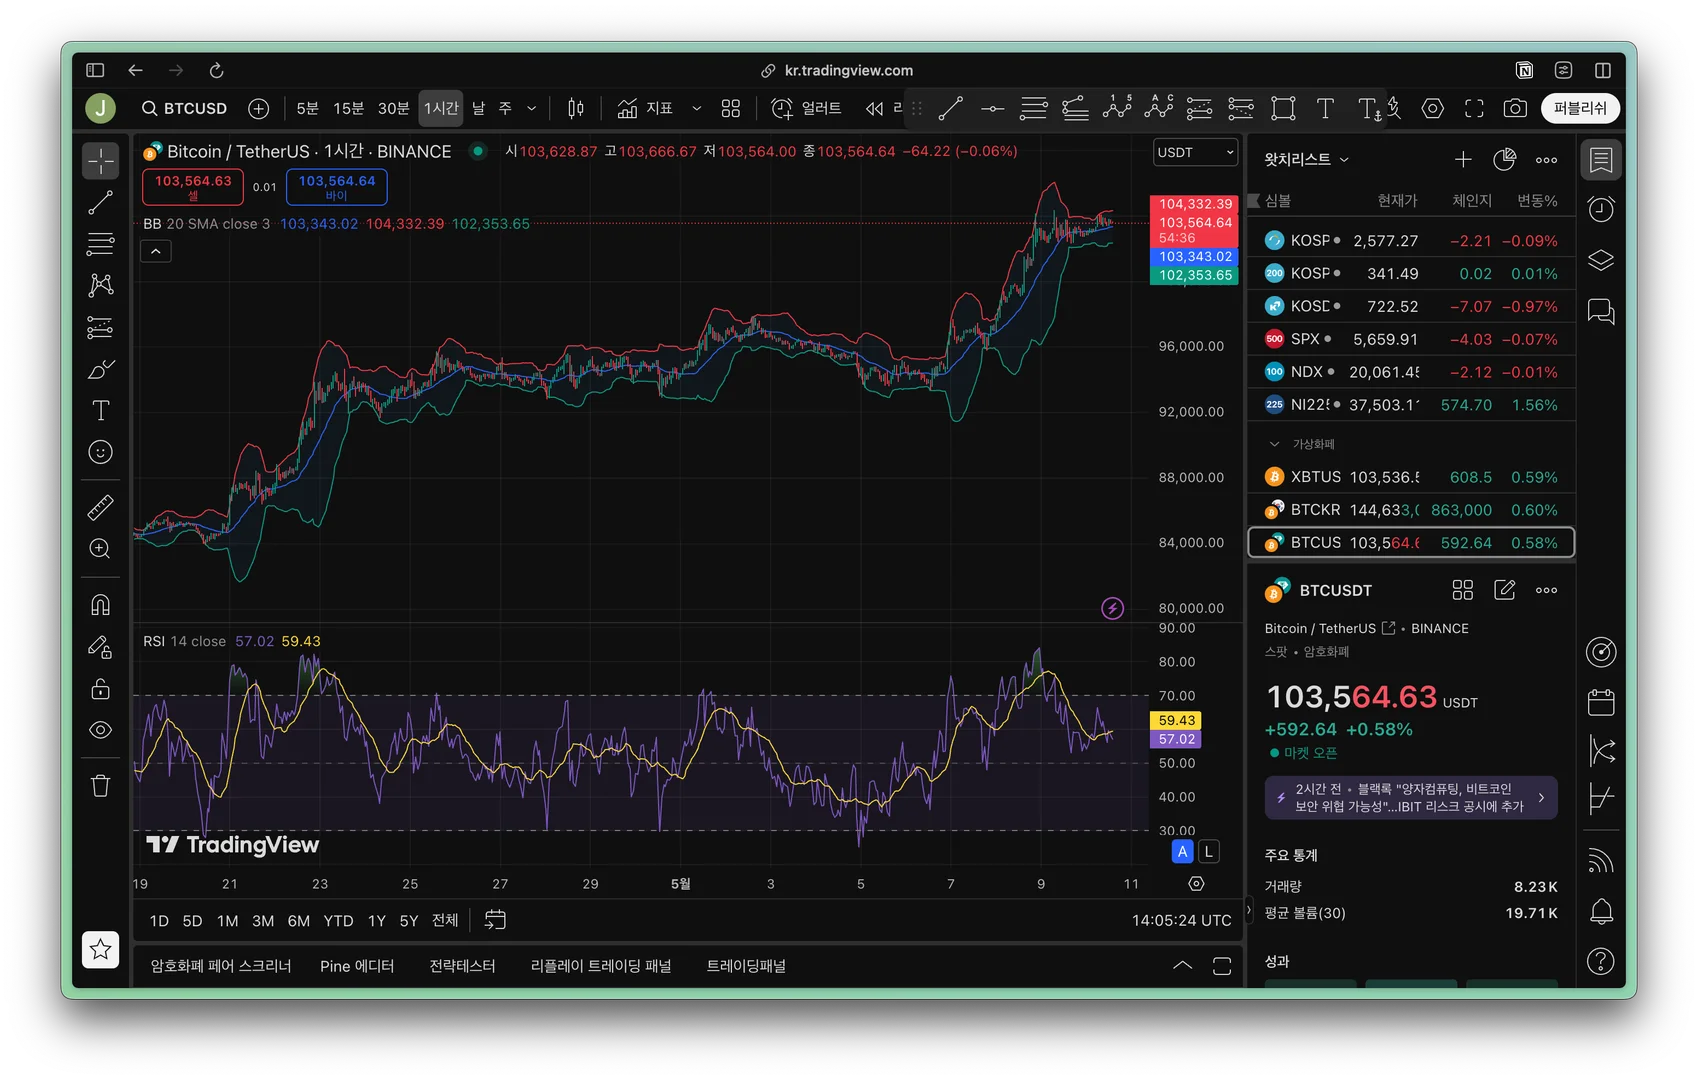The height and width of the screenshot is (1080, 1698).
Task: Click the fullscreen mode icon
Action: click(1474, 108)
